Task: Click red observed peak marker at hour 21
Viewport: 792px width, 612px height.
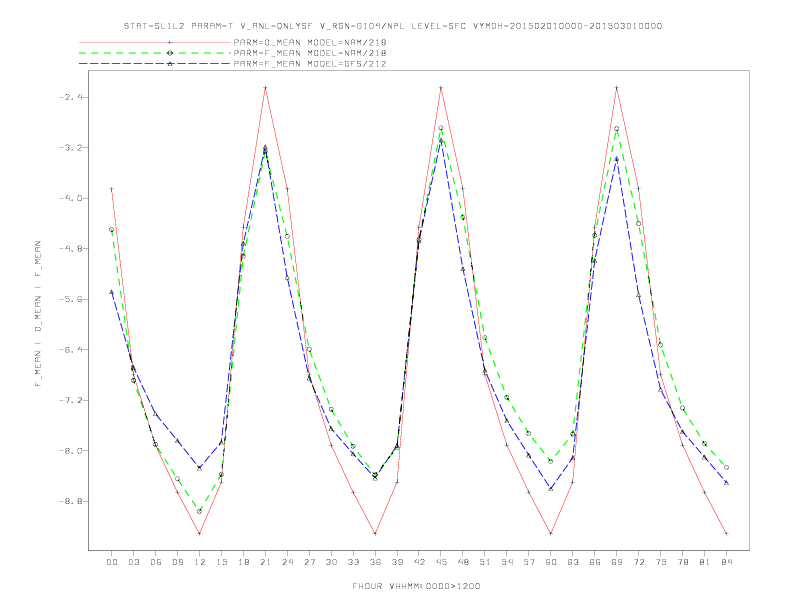Action: click(265, 88)
